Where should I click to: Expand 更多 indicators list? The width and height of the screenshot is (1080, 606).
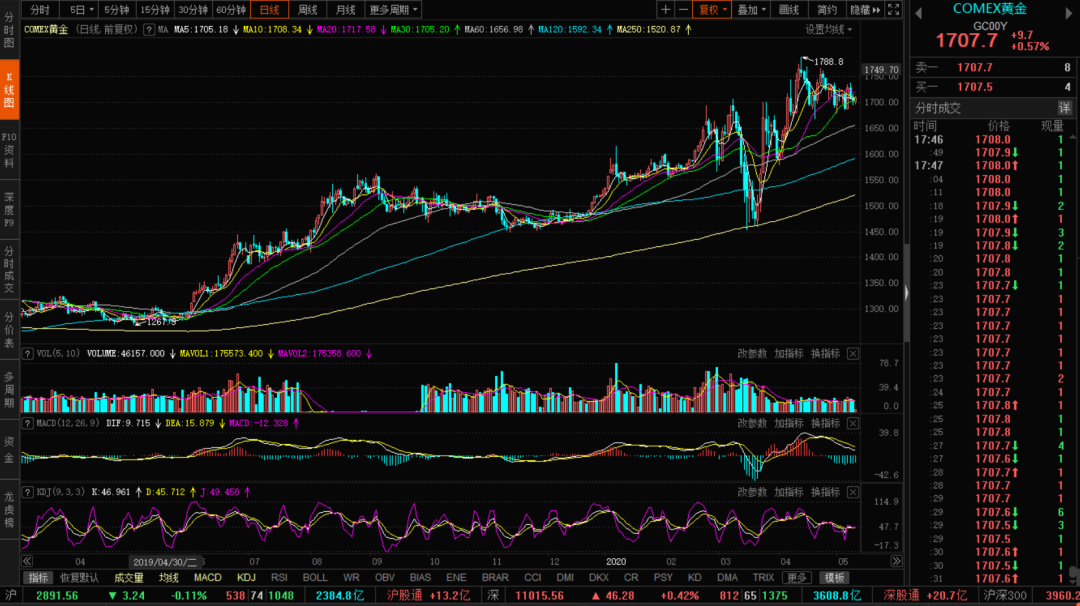[x=796, y=578]
